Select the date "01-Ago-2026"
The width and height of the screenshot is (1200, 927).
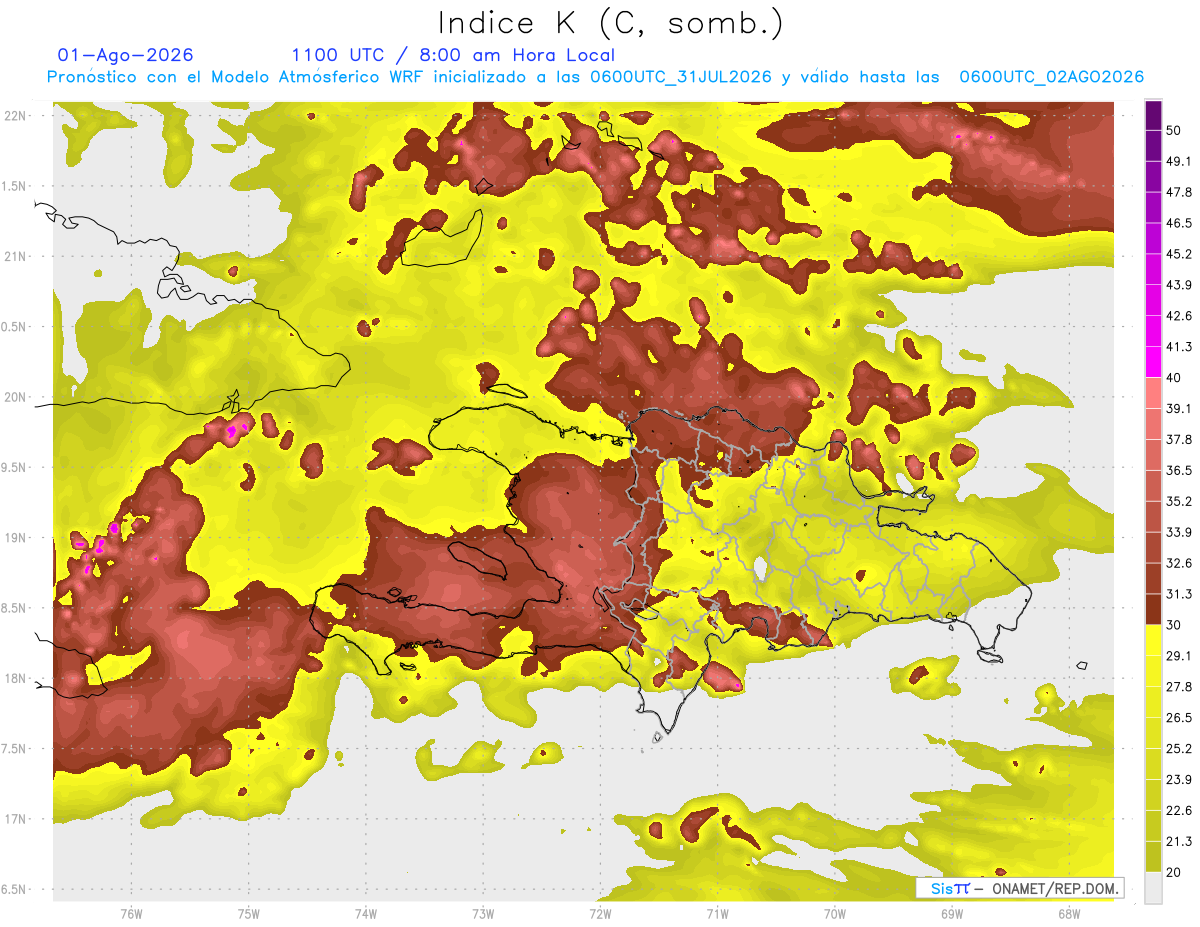tap(125, 55)
